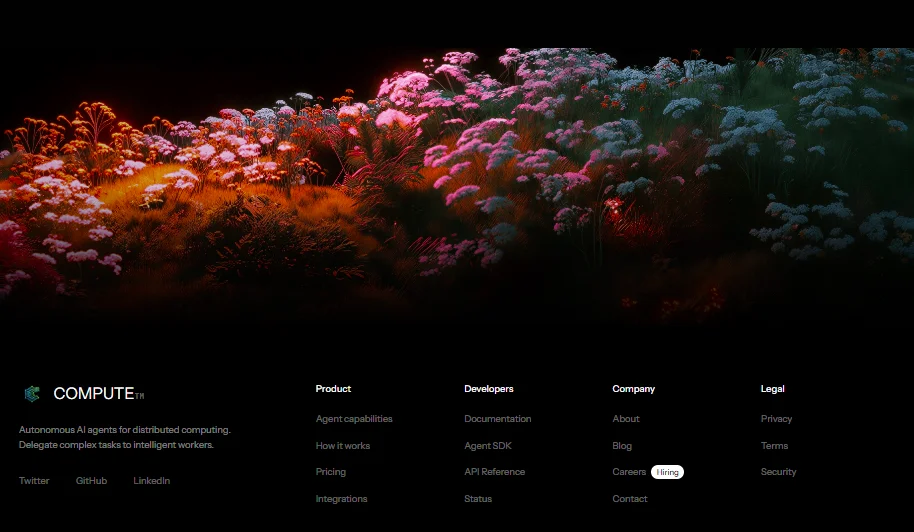Check the Status page link
914x532 pixels.
tap(478, 499)
